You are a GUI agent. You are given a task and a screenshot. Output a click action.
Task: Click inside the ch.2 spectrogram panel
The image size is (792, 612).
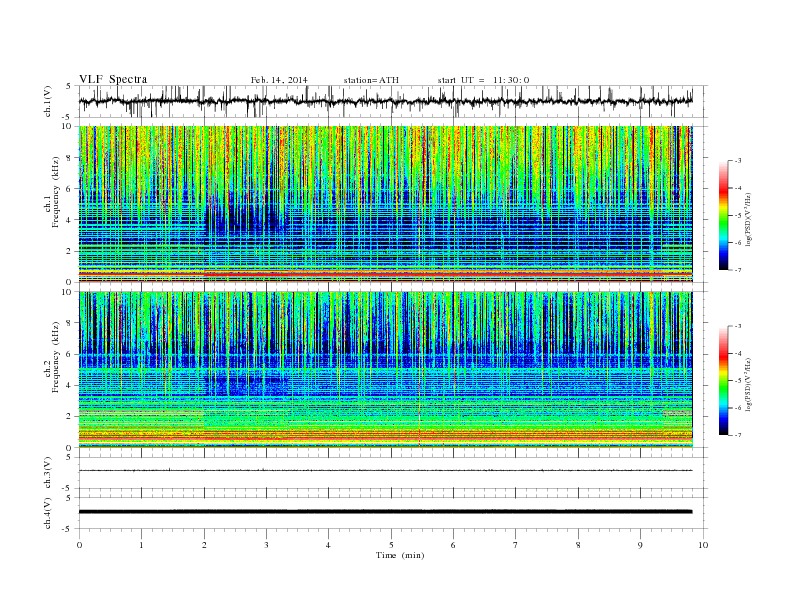pos(385,370)
